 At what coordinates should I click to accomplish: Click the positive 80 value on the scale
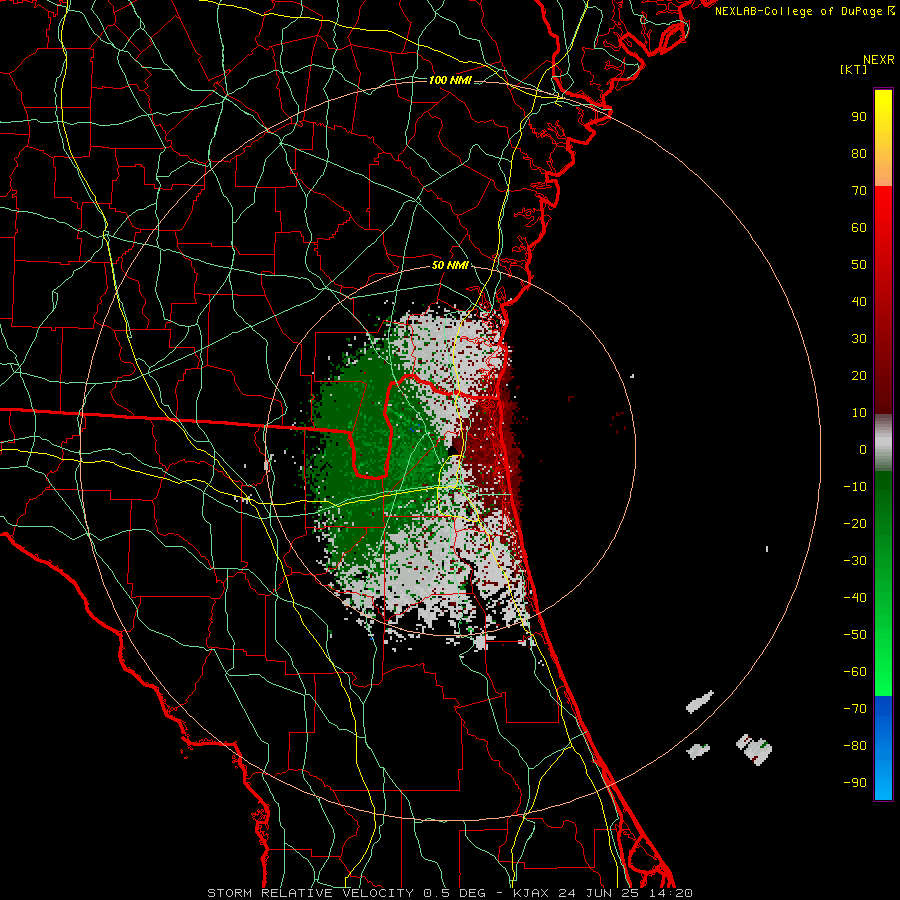point(859,153)
